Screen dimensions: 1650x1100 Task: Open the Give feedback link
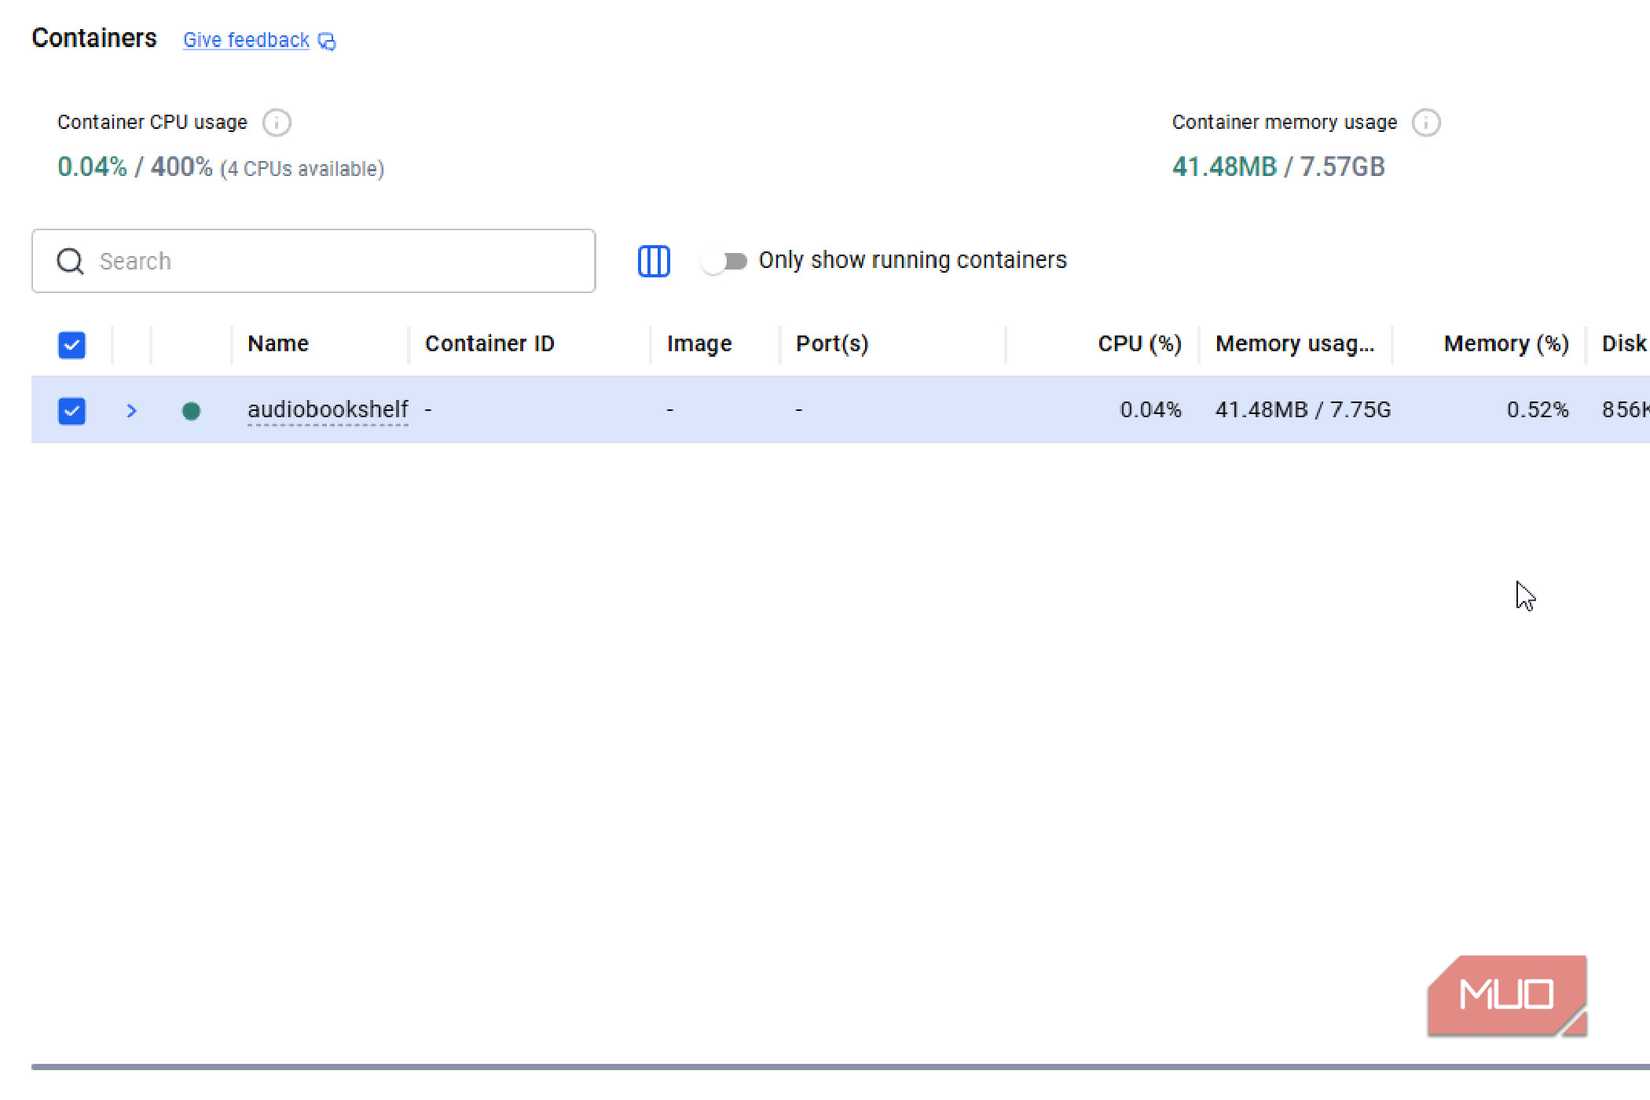[x=246, y=40]
